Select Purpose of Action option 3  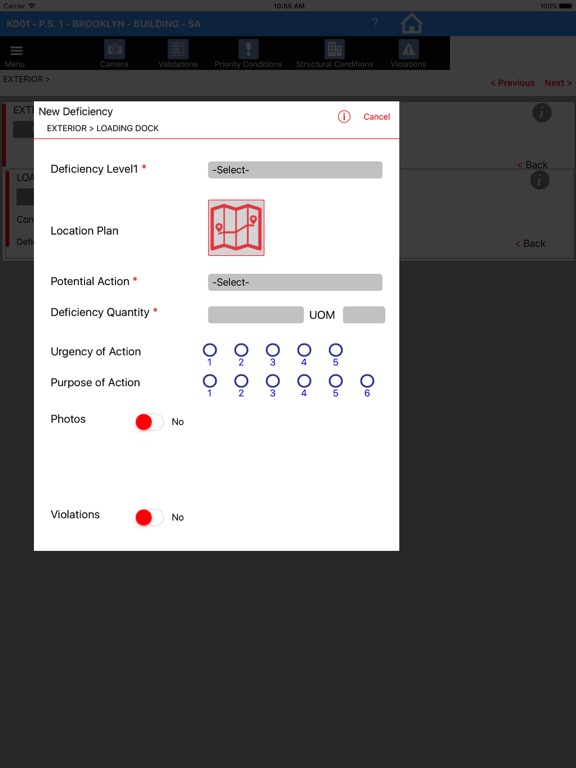(273, 381)
